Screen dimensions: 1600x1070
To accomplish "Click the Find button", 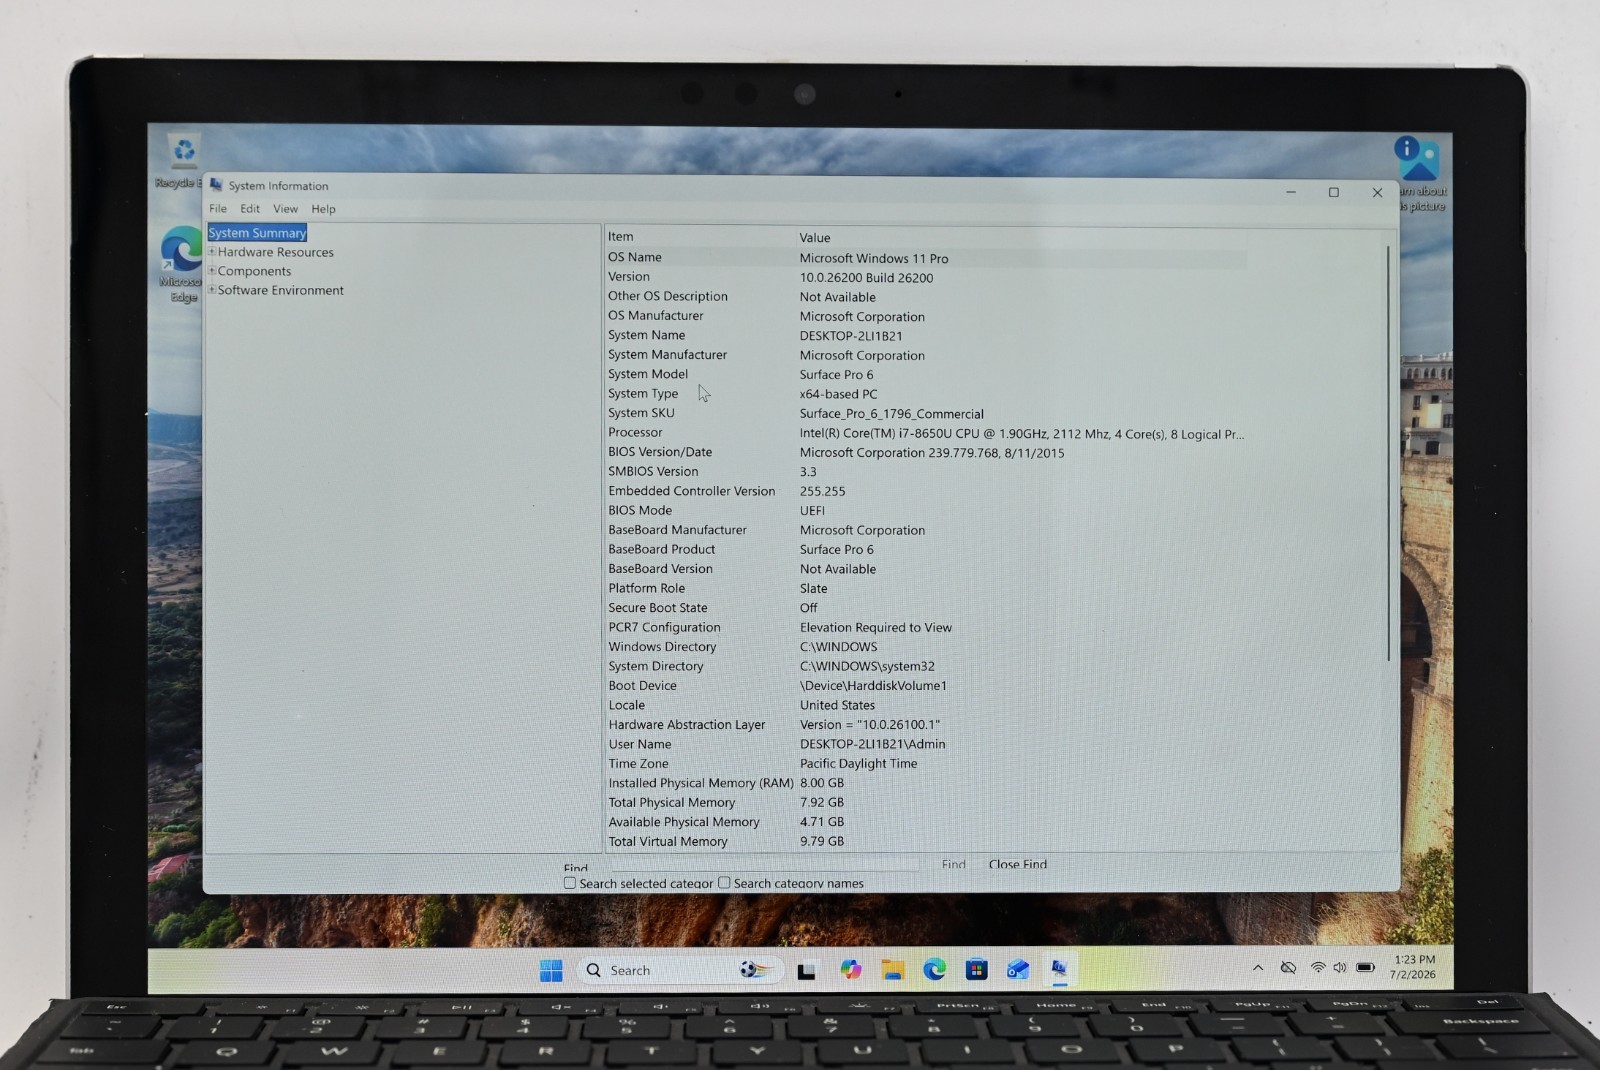I will point(954,864).
